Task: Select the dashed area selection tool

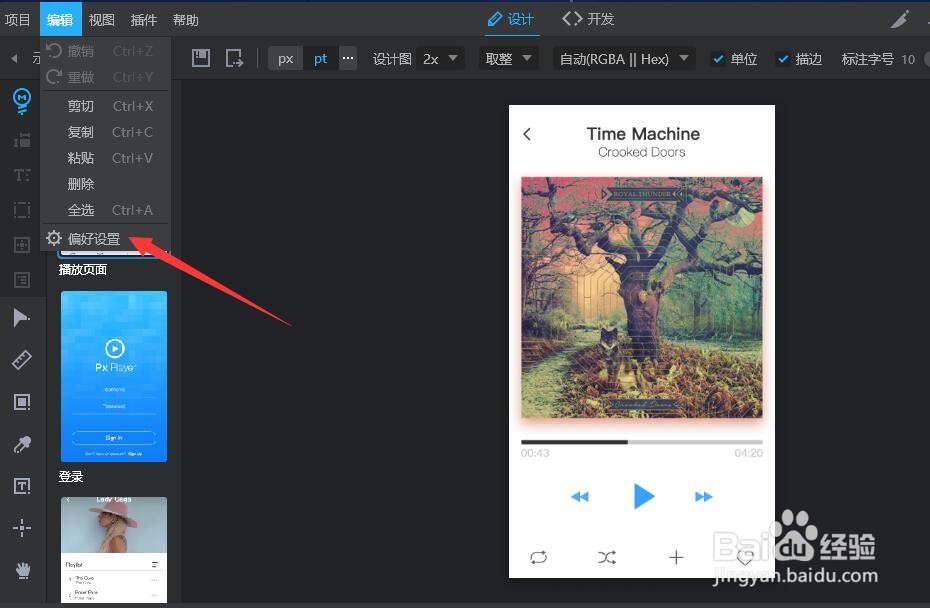Action: coord(22,210)
